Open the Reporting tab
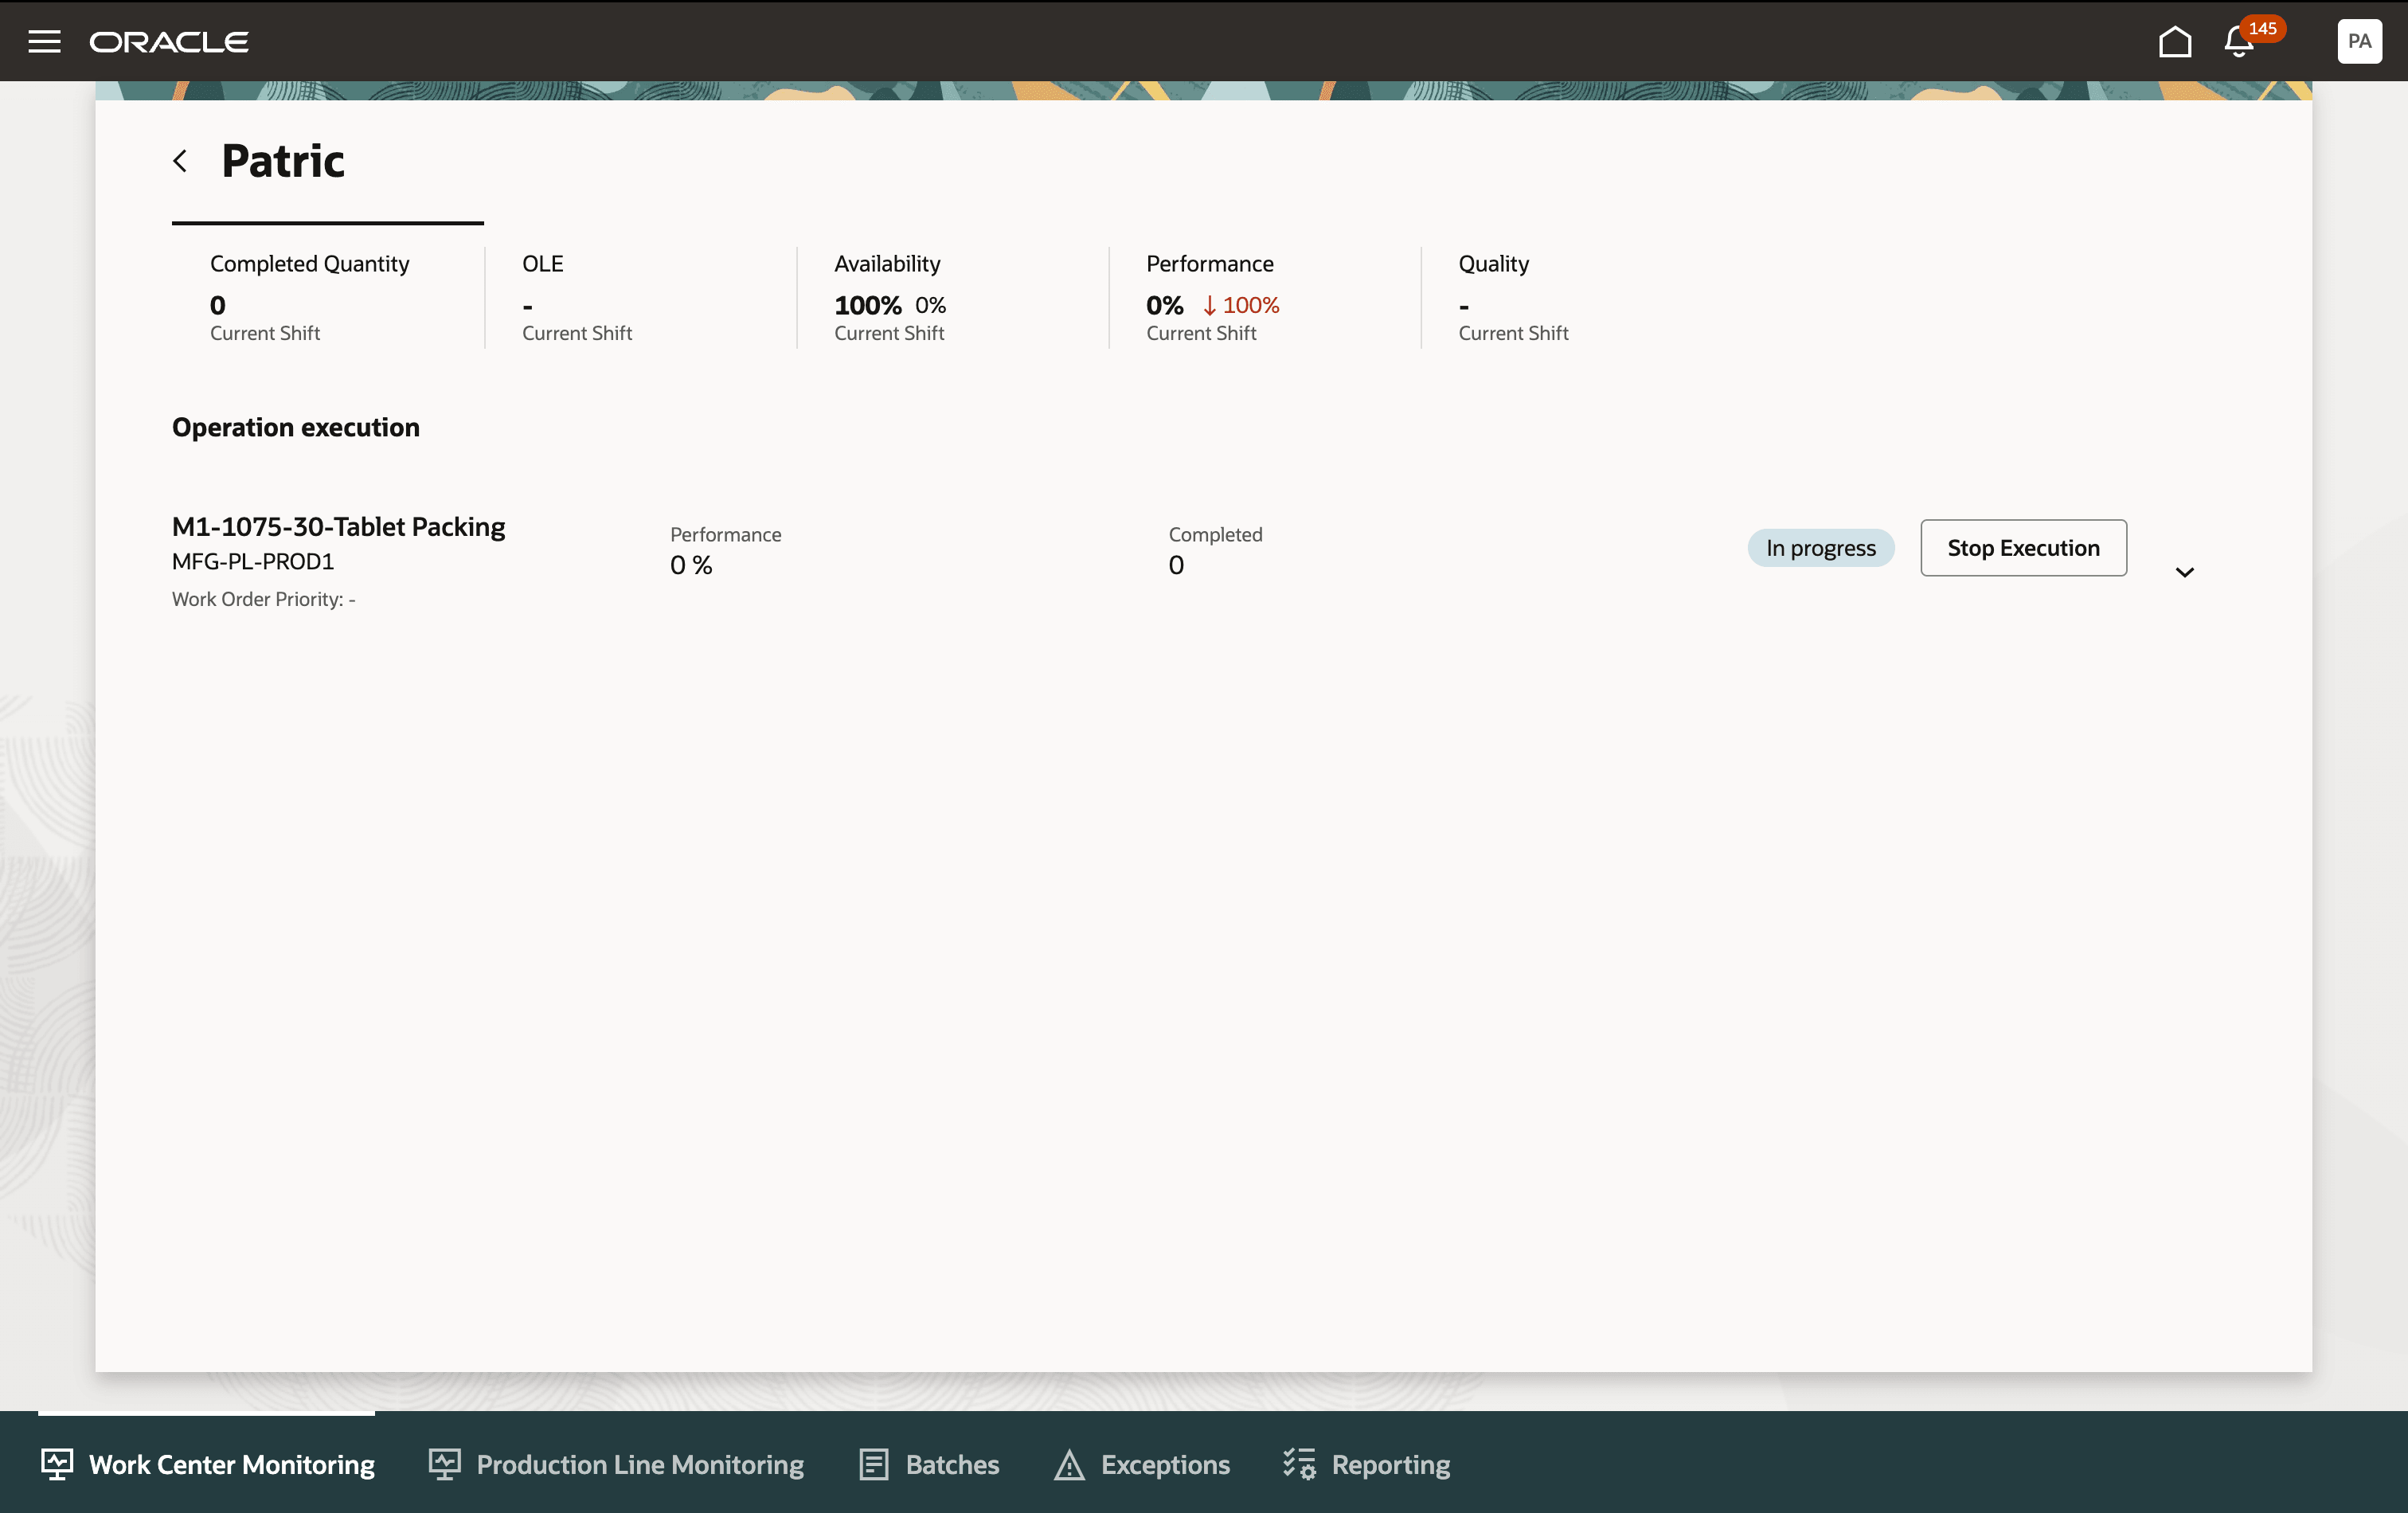The width and height of the screenshot is (2408, 1513). [x=1390, y=1464]
